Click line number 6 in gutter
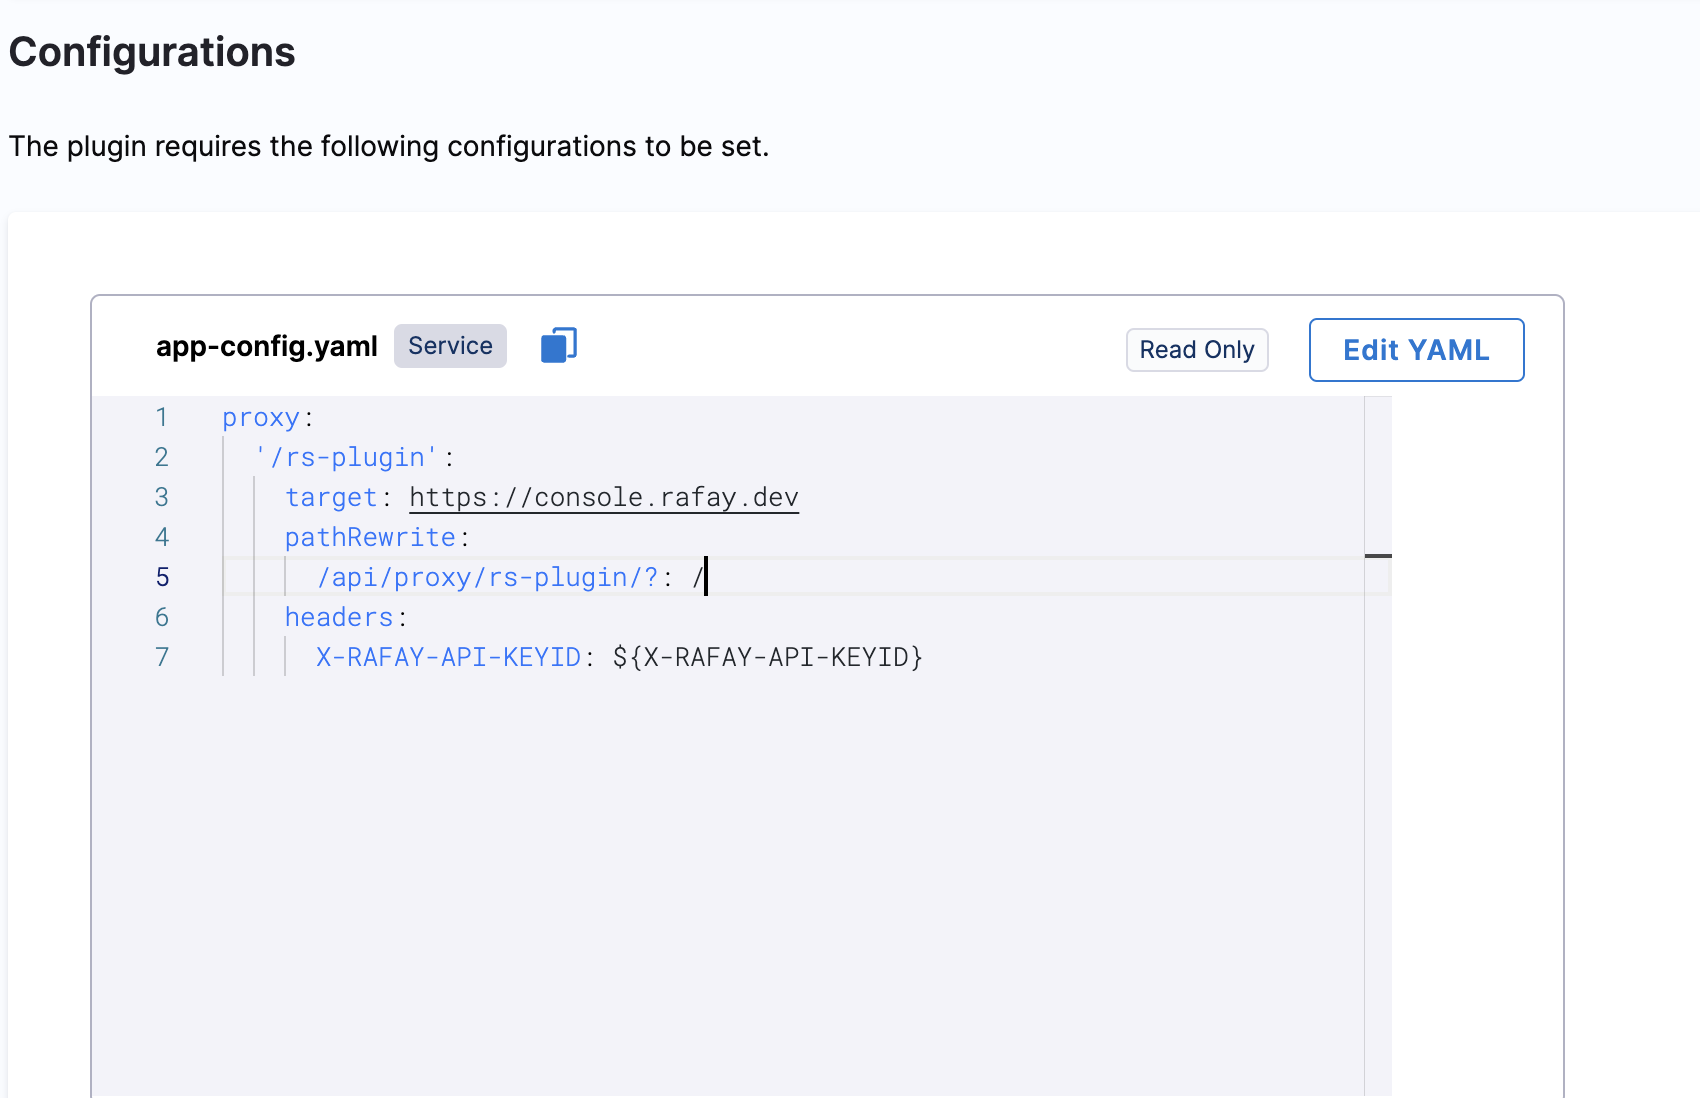Viewport: 1700px width, 1098px height. 162,617
